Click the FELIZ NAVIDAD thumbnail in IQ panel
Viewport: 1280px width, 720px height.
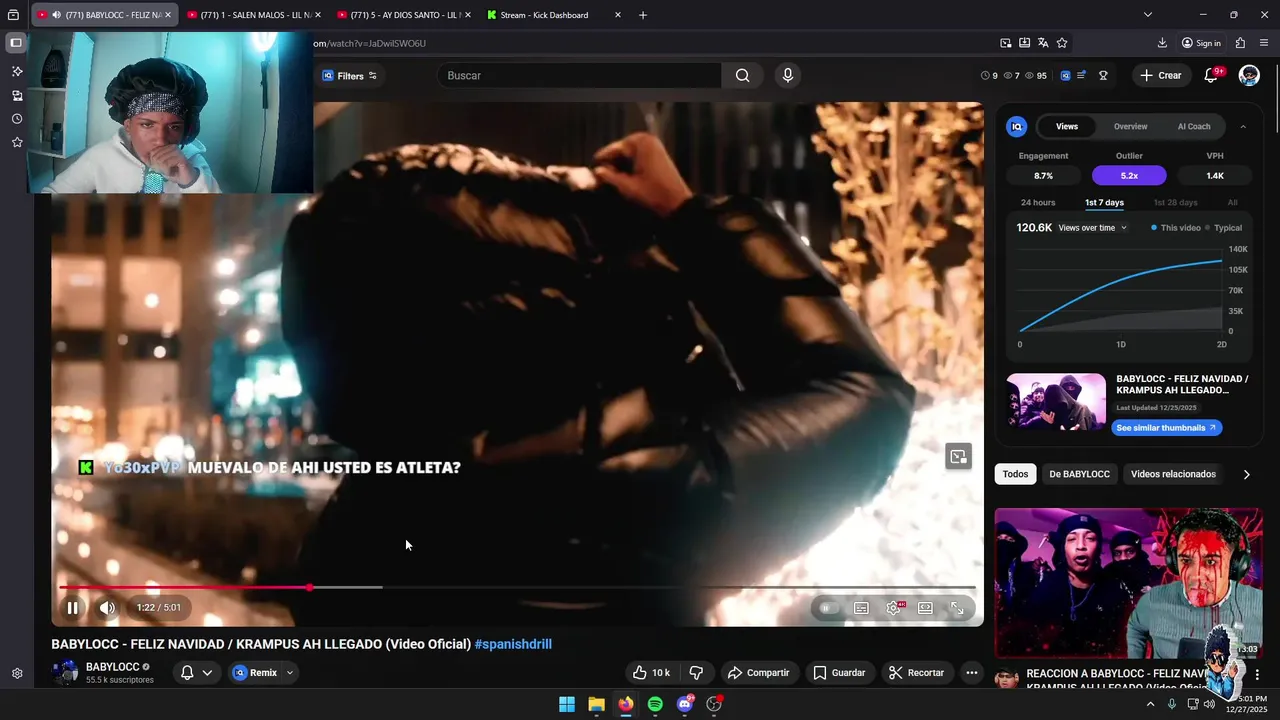[x=1056, y=402]
